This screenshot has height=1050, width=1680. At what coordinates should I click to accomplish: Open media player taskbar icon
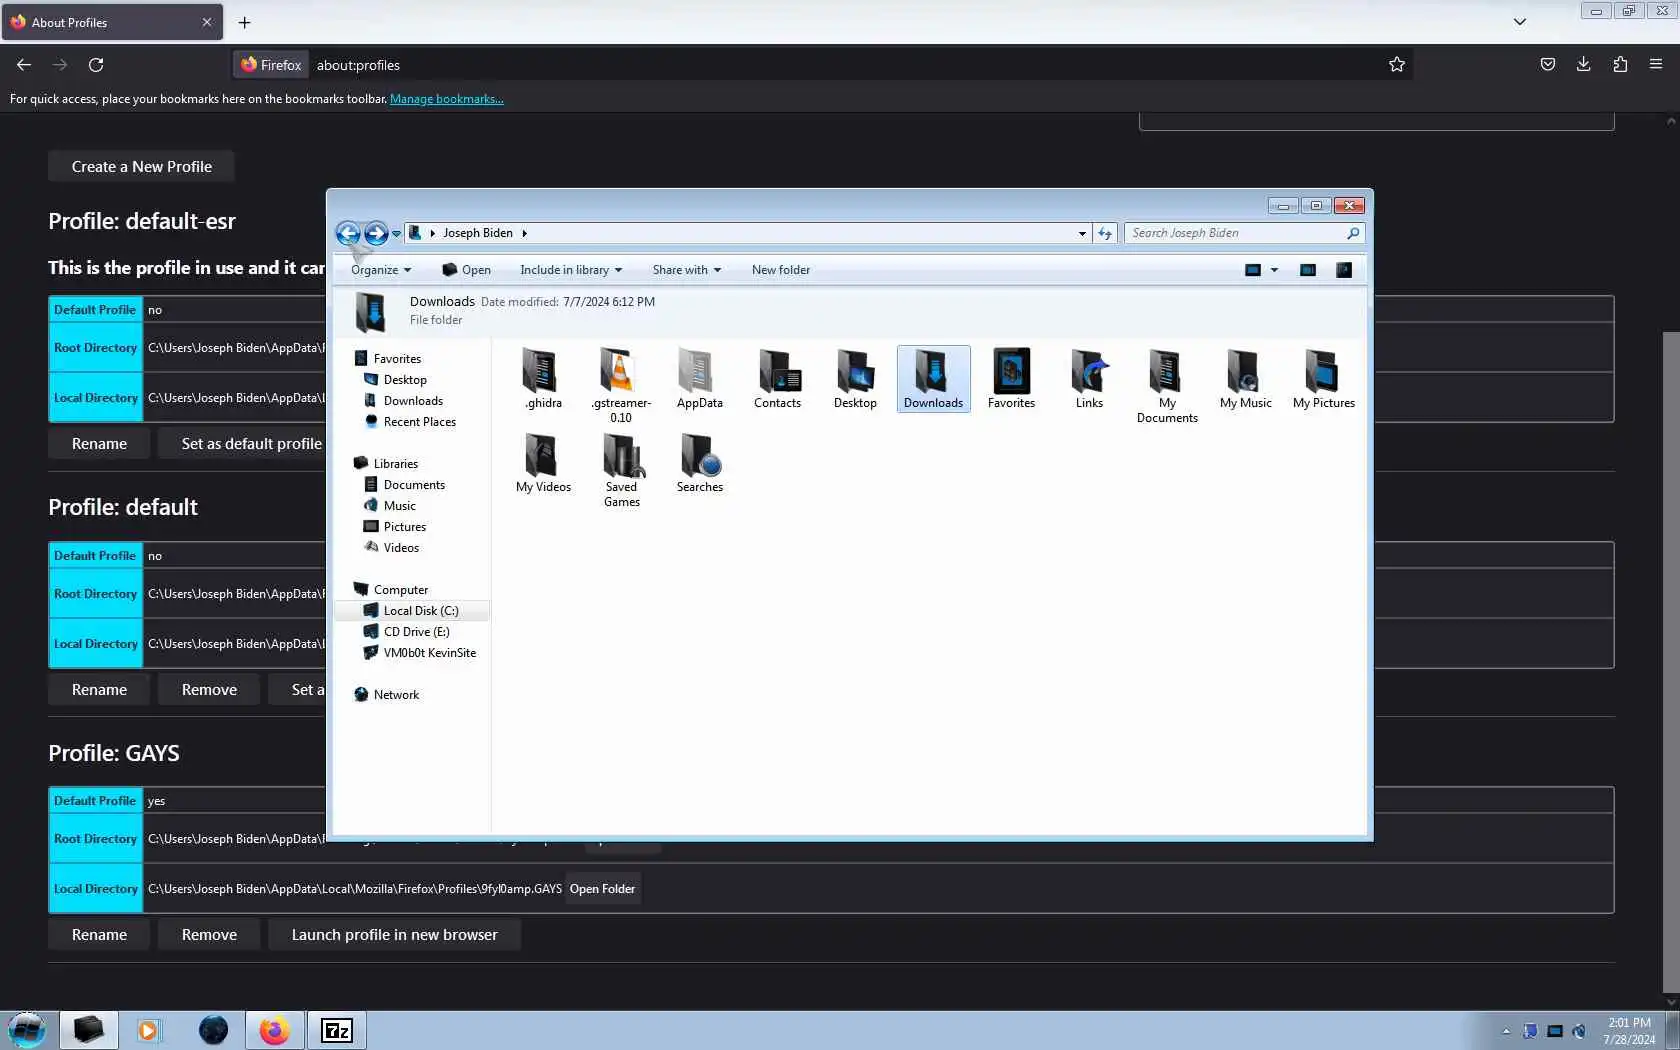(148, 1030)
